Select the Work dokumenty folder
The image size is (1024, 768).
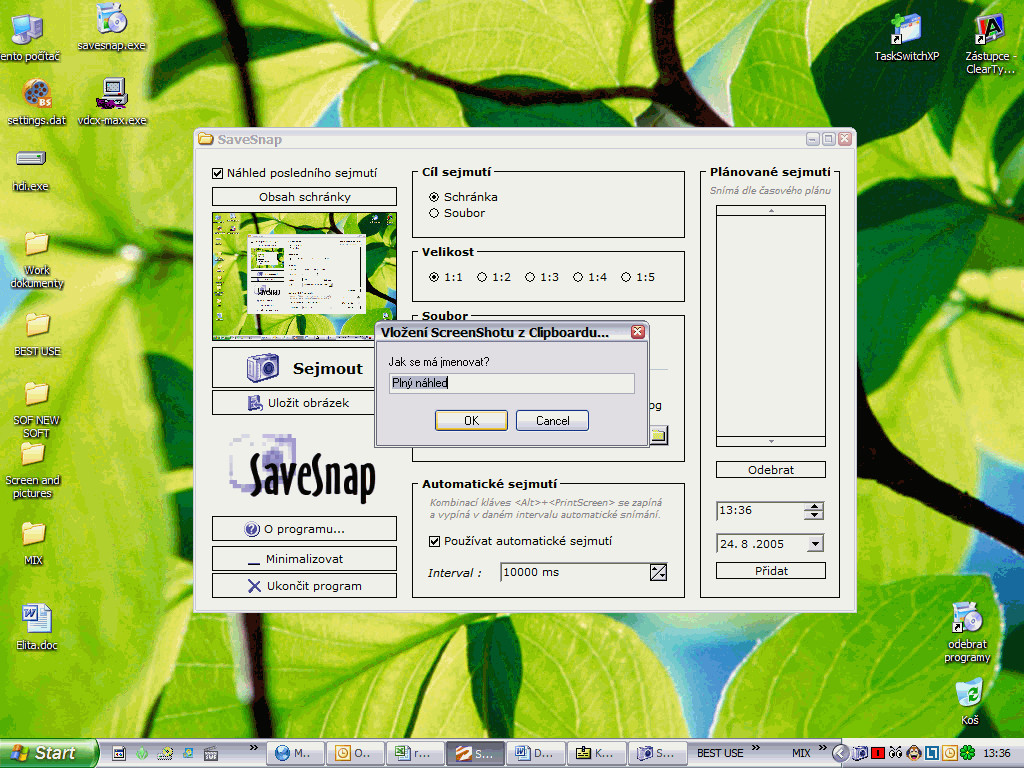37,260
